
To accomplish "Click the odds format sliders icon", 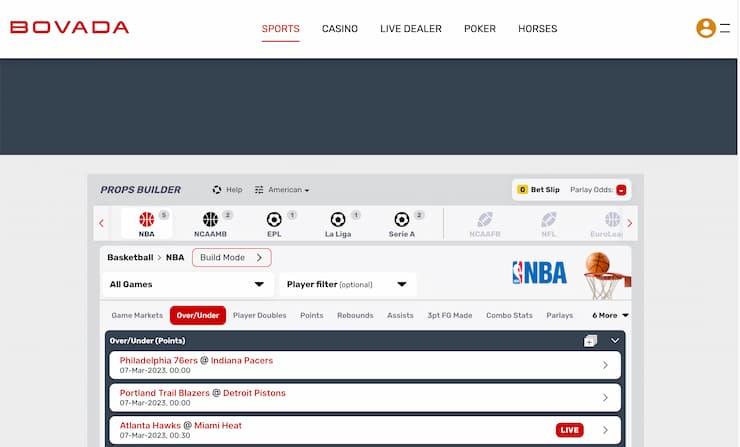I will point(259,190).
